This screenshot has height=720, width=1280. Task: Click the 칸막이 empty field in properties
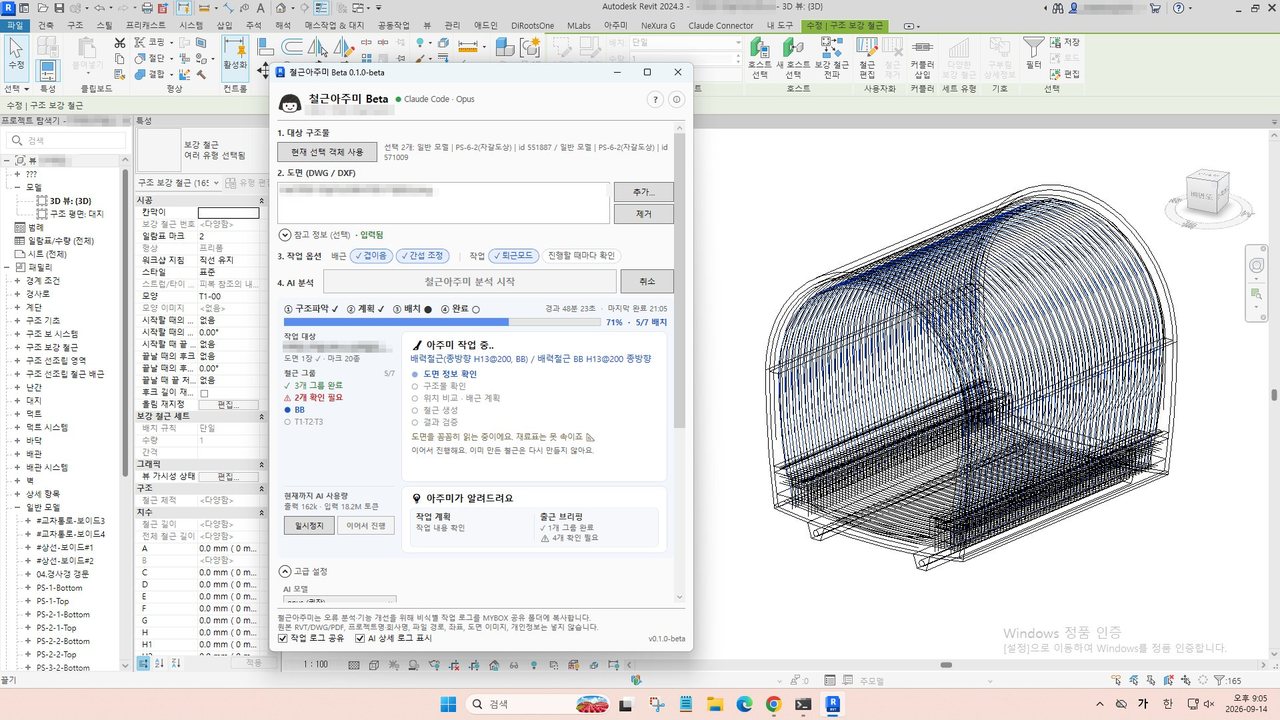[228, 212]
